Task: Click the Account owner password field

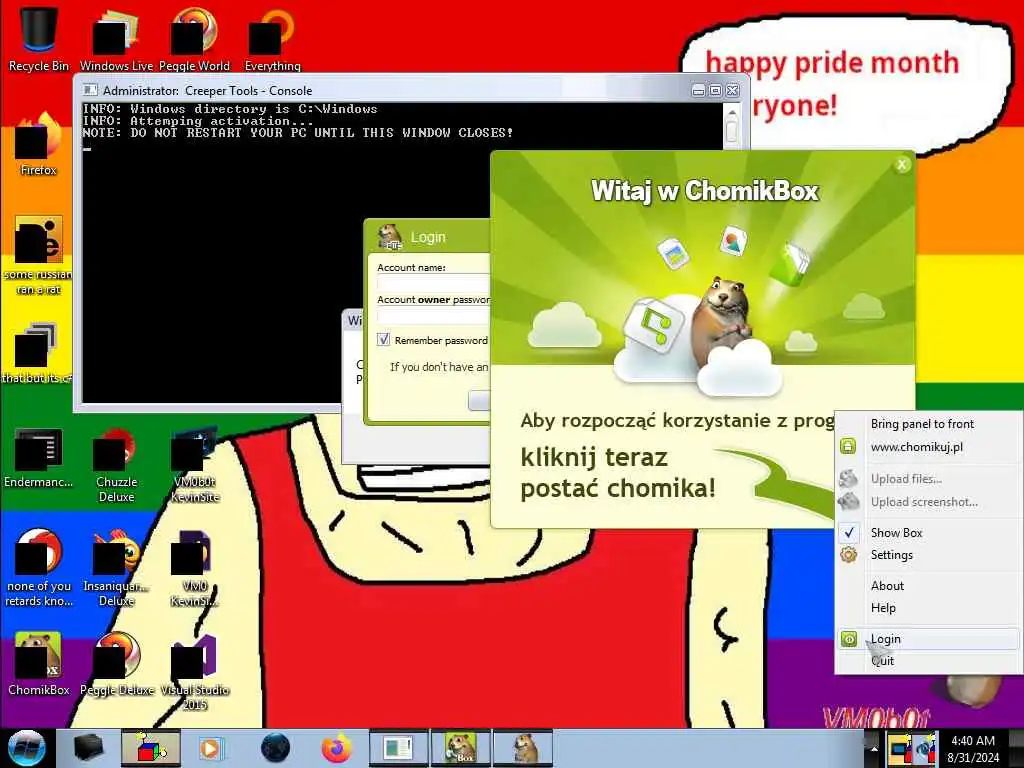Action: click(x=434, y=316)
